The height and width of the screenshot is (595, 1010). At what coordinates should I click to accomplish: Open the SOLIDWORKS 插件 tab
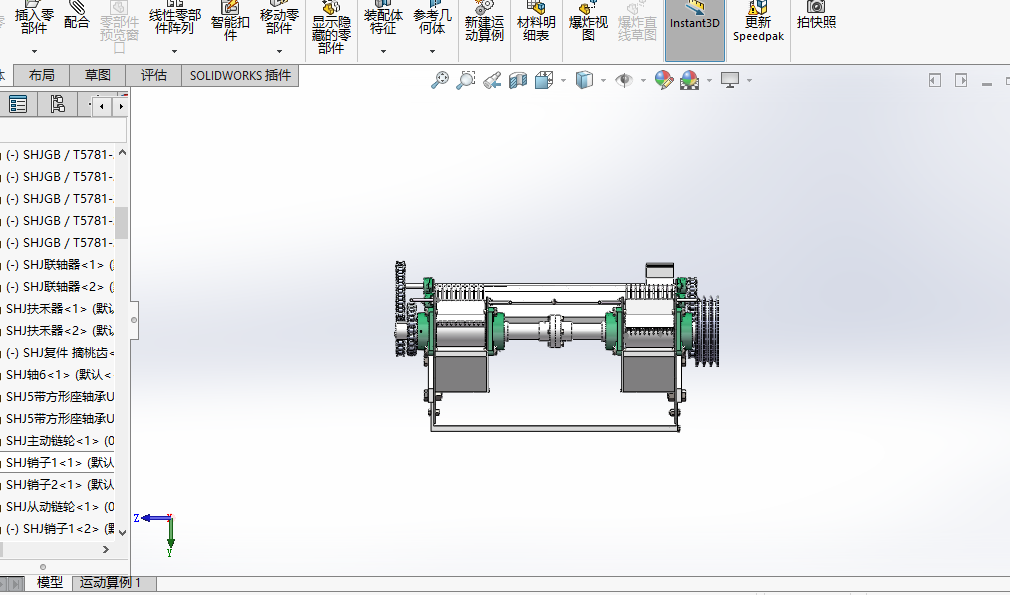pos(240,75)
